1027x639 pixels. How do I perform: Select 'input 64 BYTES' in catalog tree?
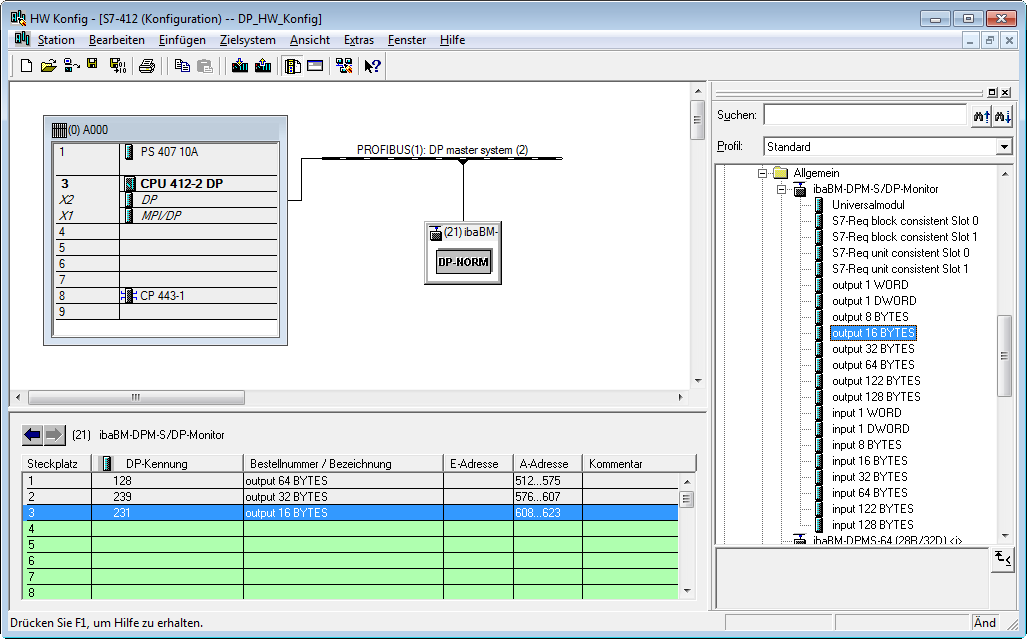(x=869, y=493)
